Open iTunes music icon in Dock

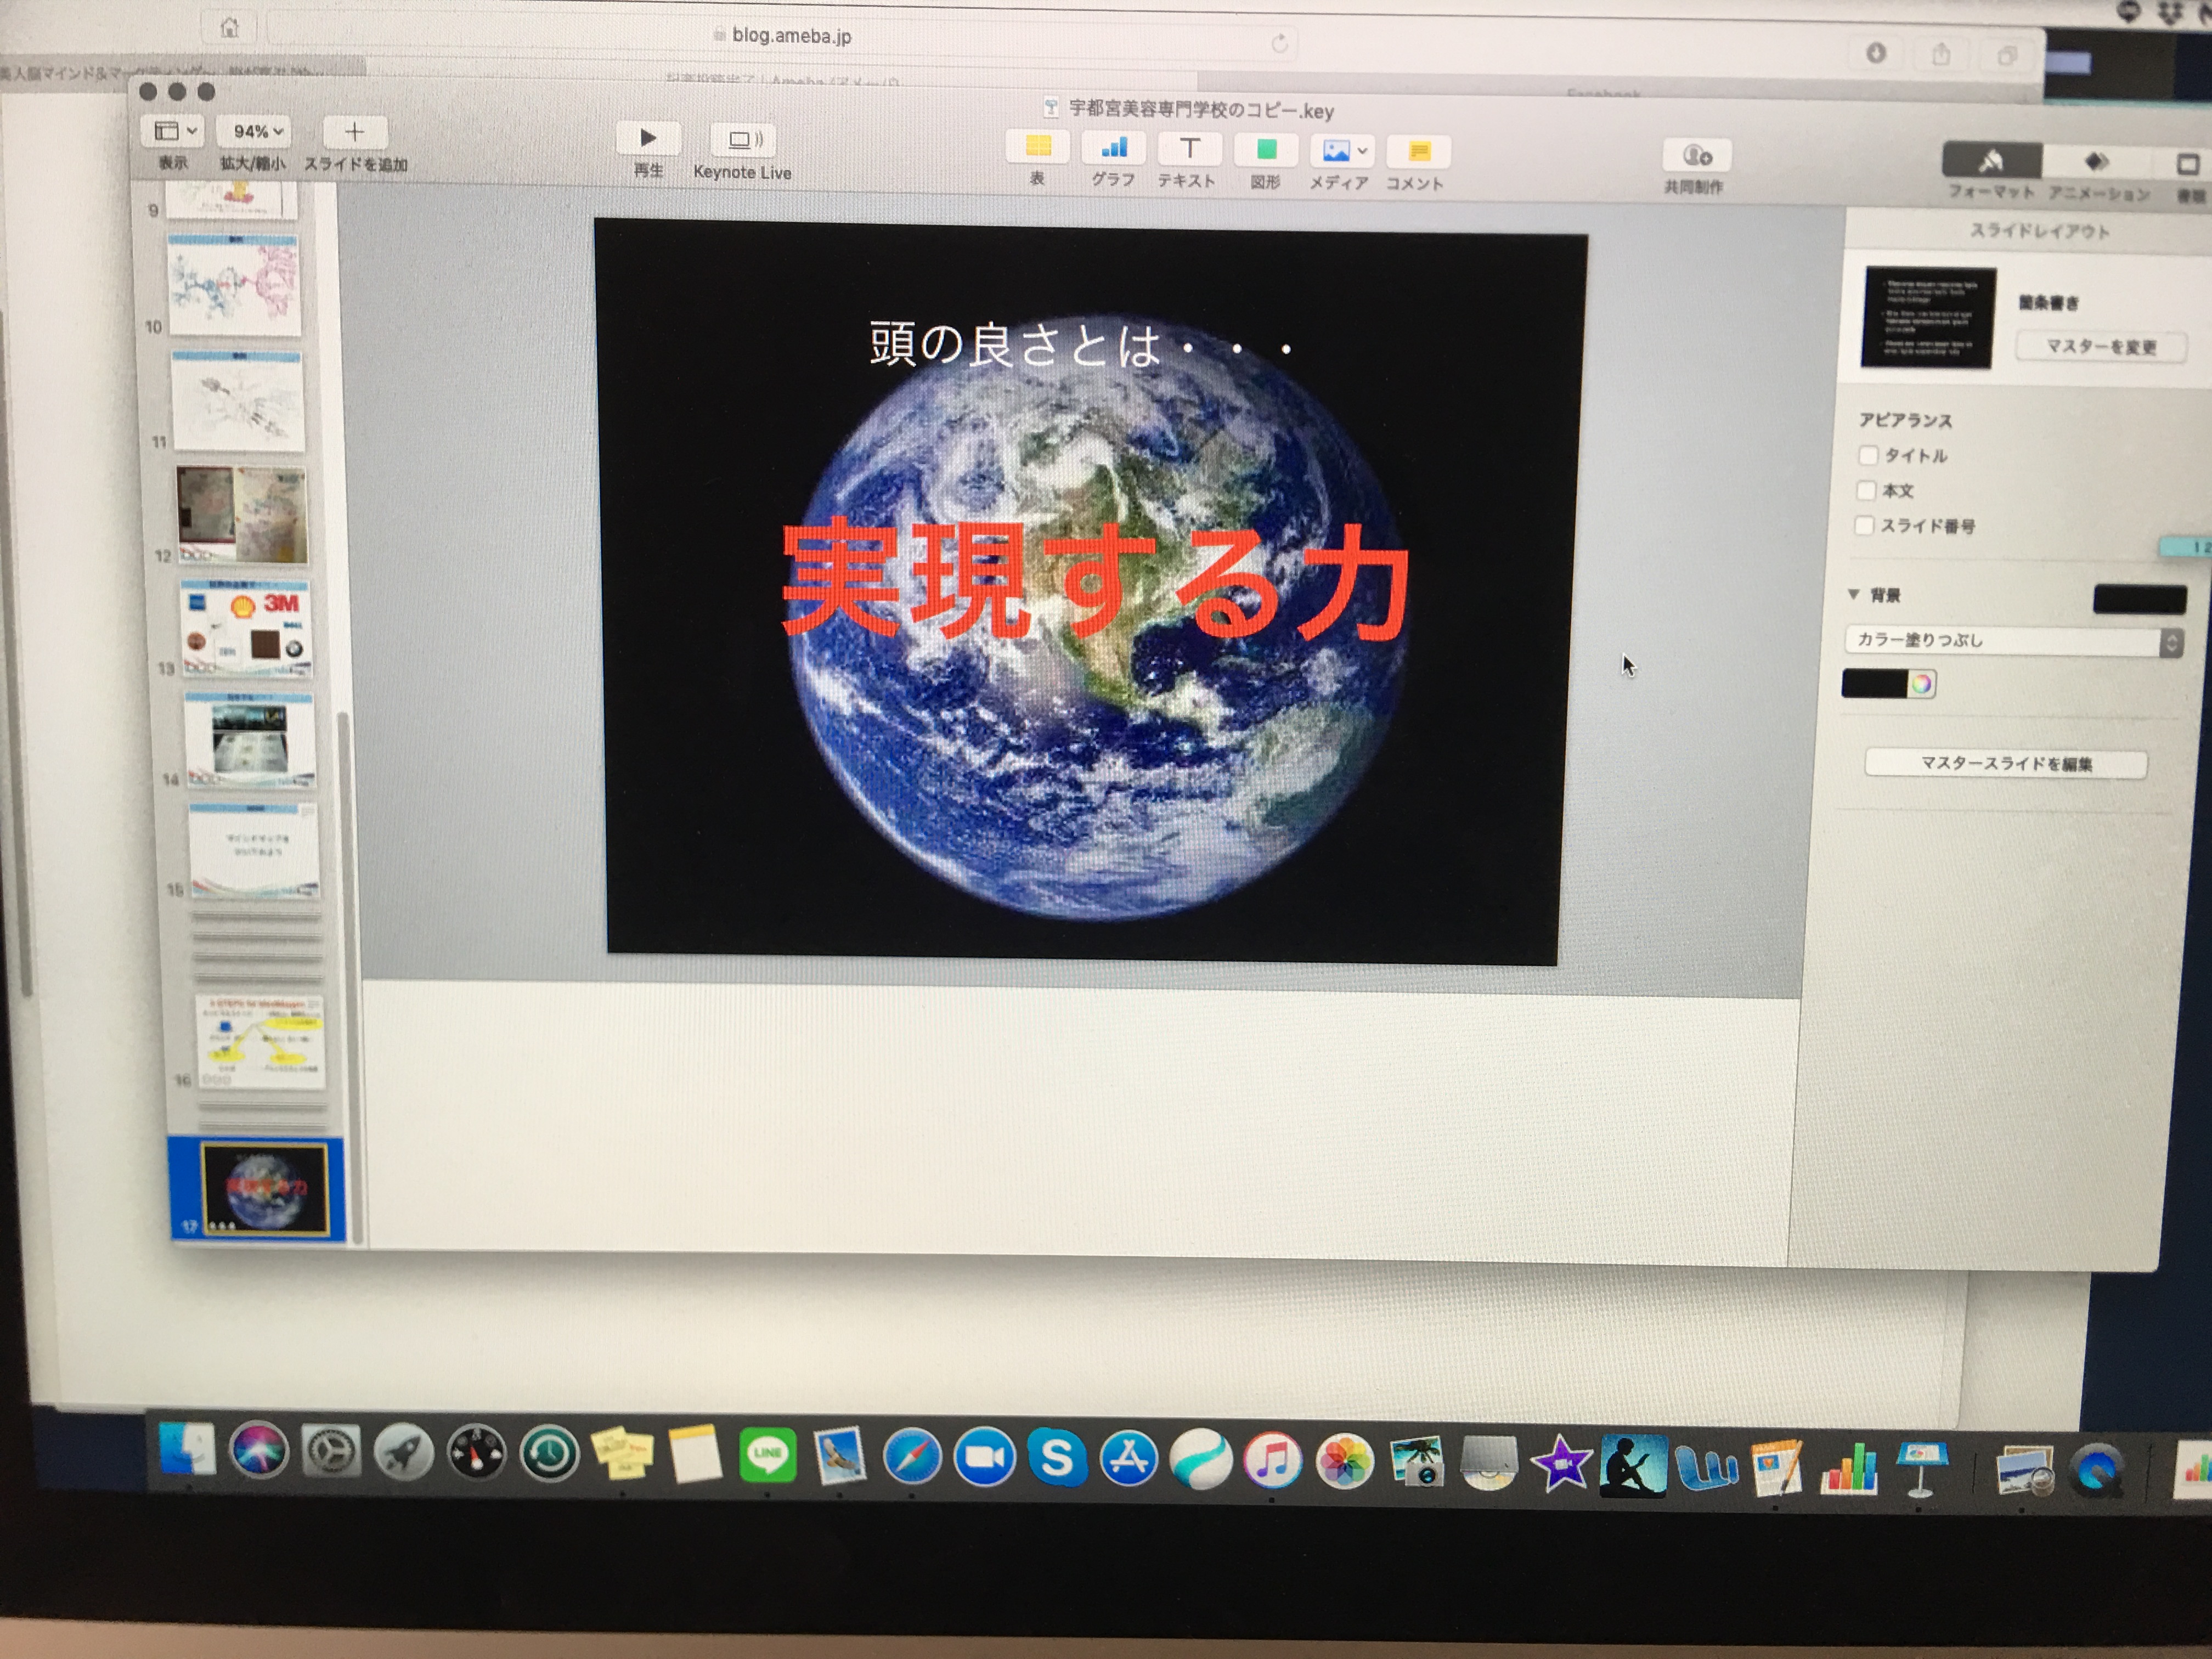tap(1272, 1461)
